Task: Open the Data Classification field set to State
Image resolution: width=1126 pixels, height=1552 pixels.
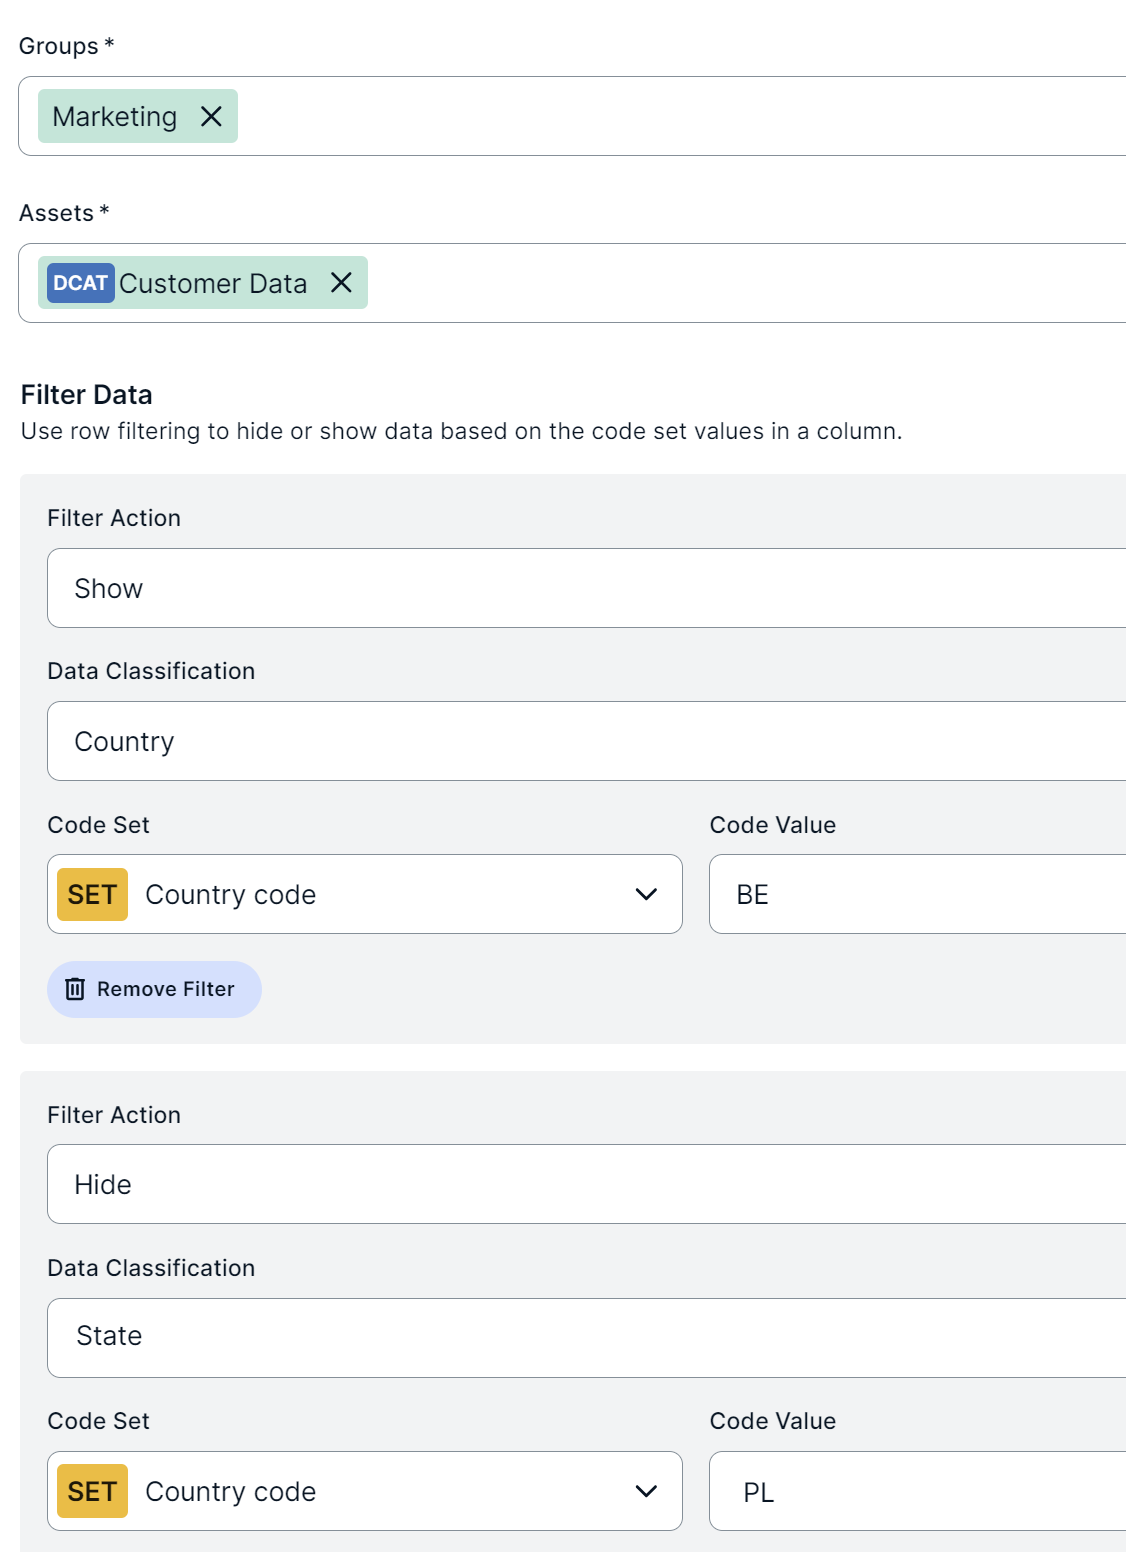Action: pyautogui.click(x=586, y=1337)
